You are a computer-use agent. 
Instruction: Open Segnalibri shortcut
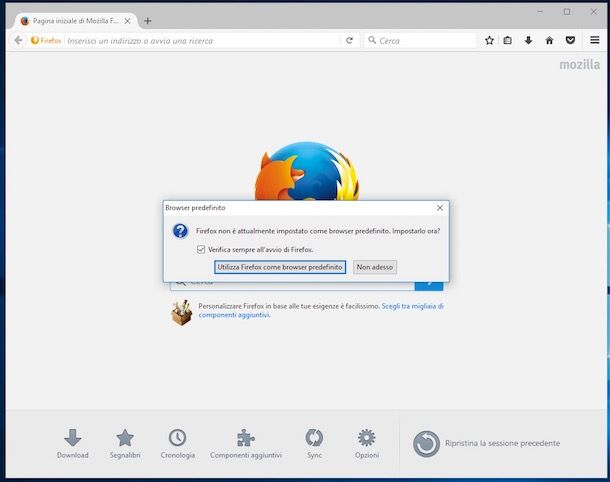tap(125, 444)
